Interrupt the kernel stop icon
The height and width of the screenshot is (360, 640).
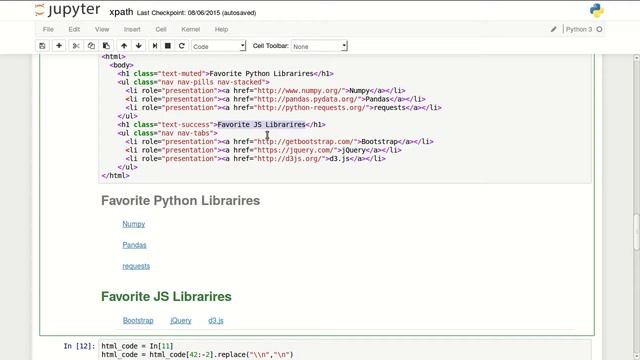pos(167,46)
